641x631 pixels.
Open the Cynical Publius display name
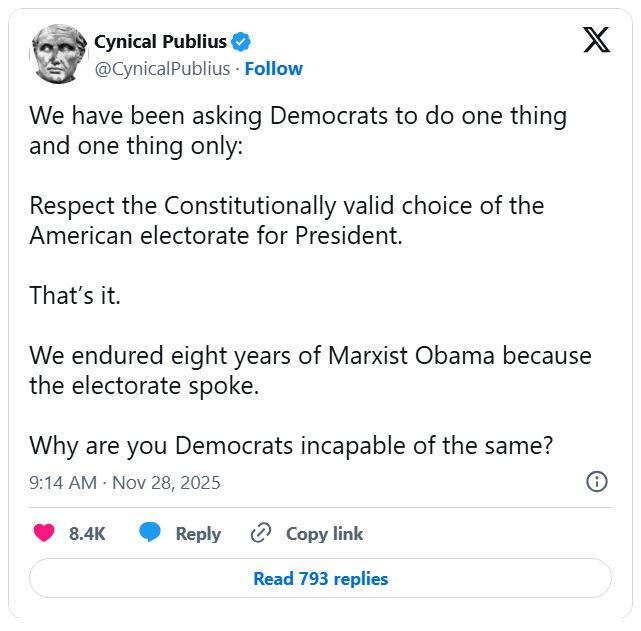tap(160, 42)
